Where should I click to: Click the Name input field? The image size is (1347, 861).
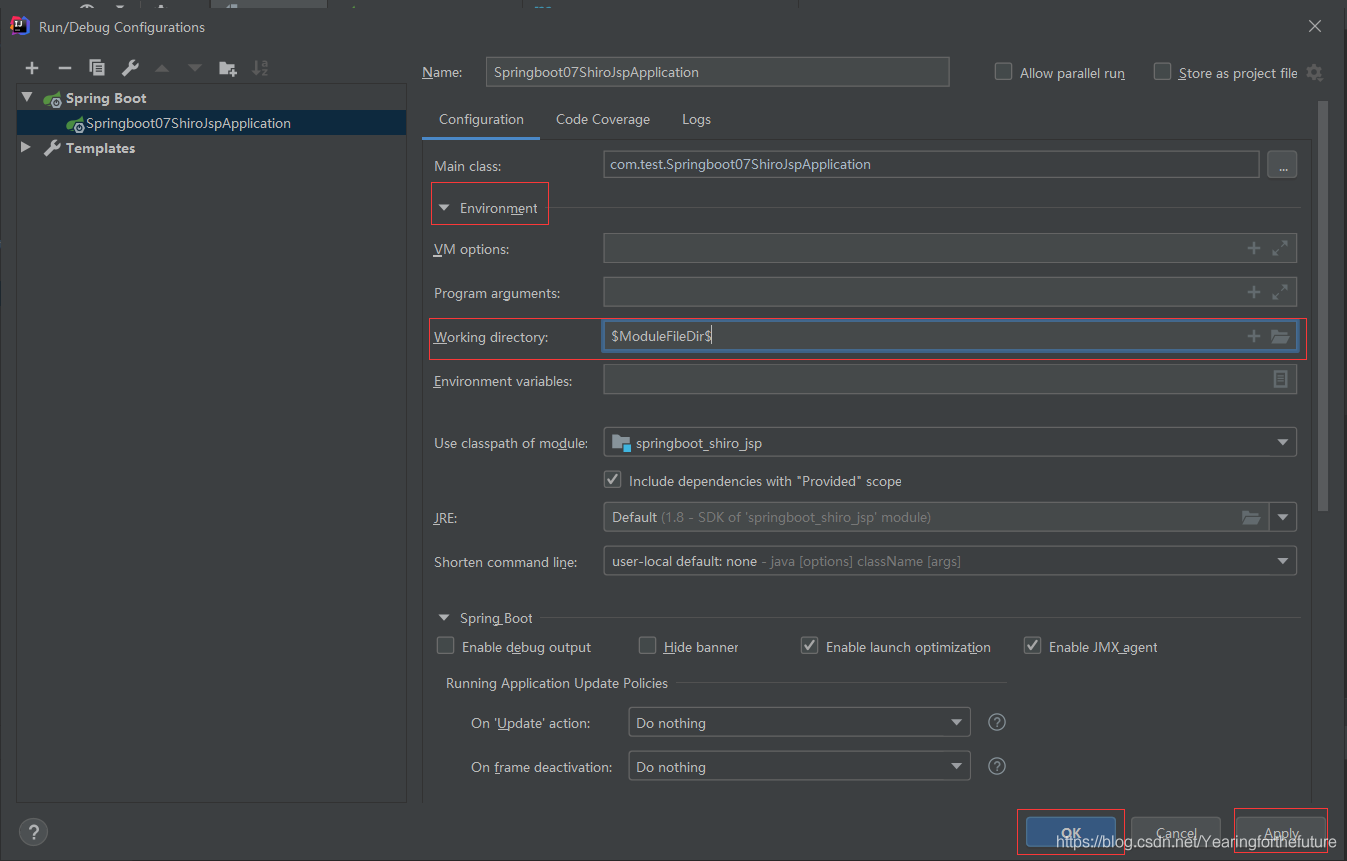pyautogui.click(x=717, y=72)
